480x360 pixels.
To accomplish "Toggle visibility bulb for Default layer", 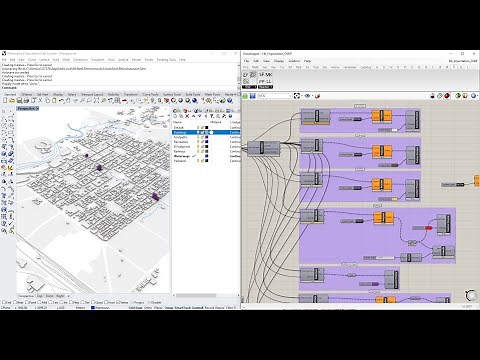I will tap(198, 128).
